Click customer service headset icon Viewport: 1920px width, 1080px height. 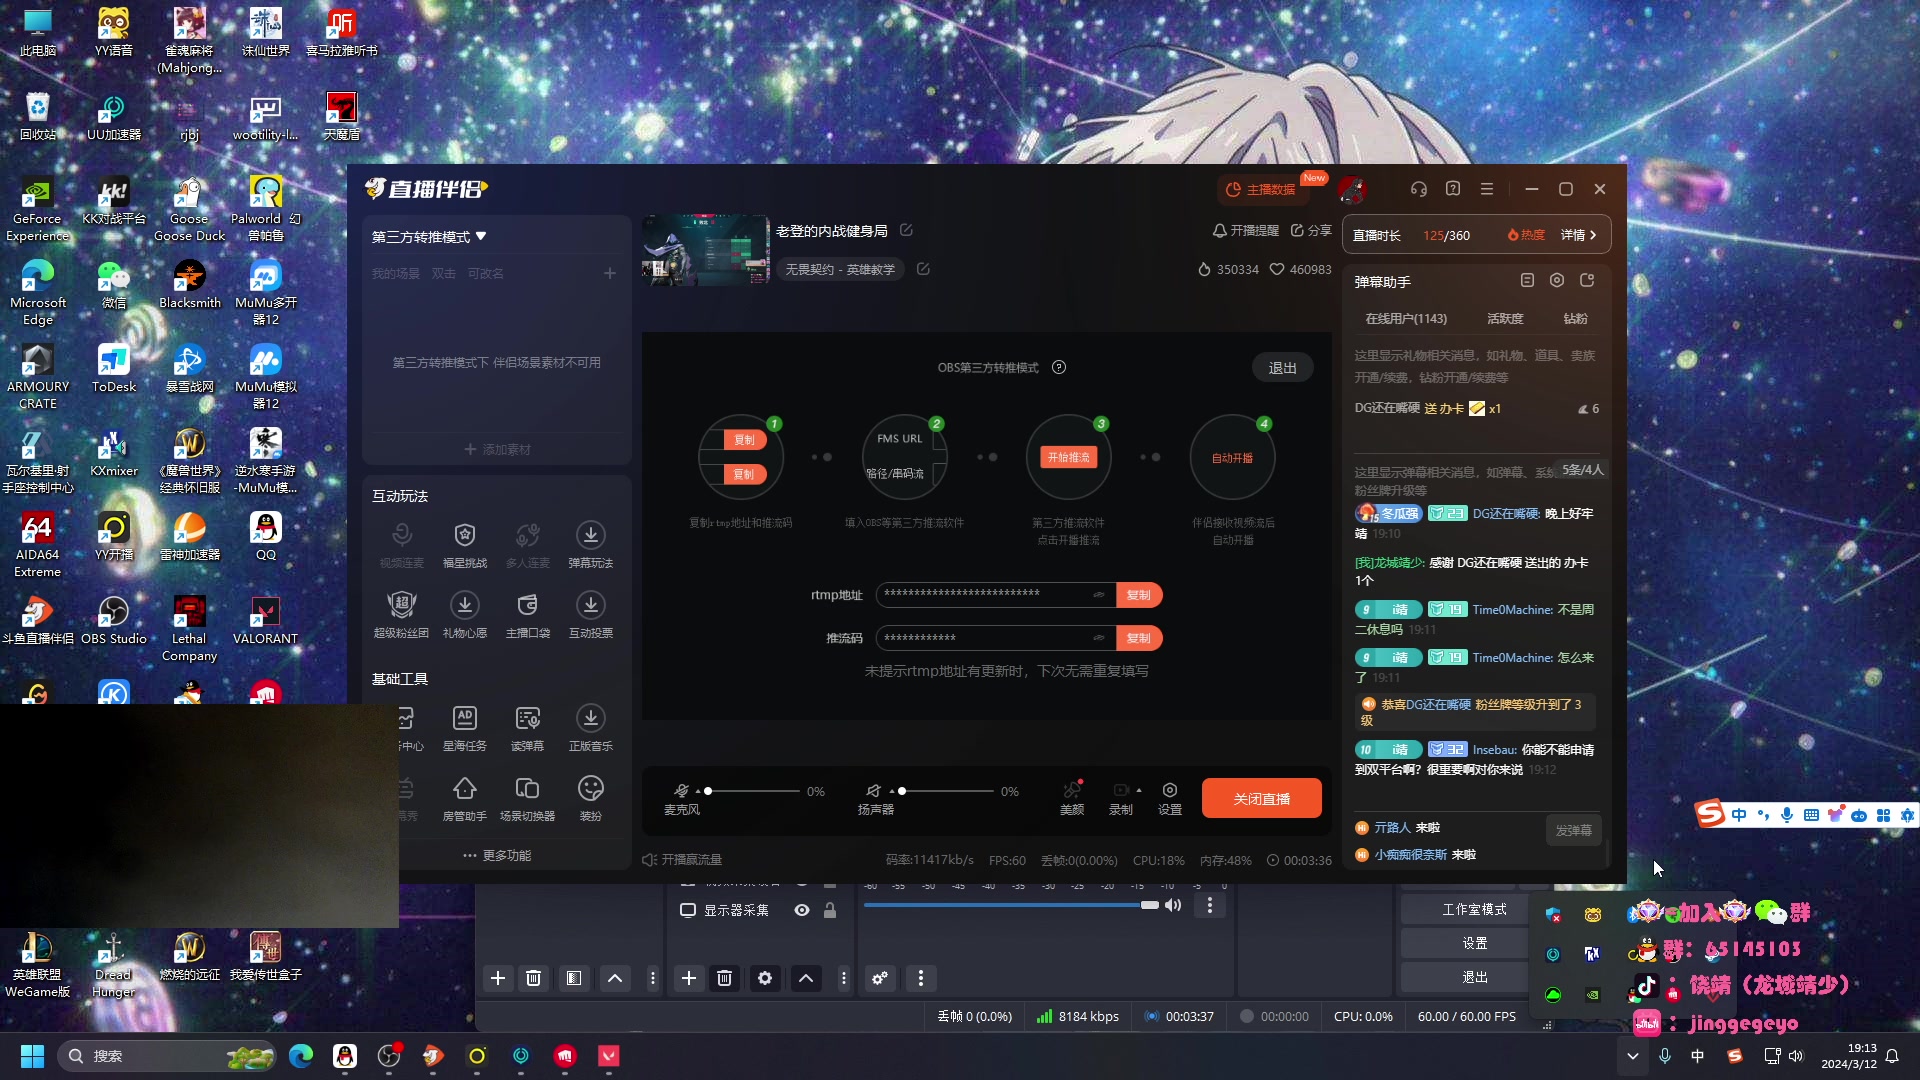coord(1419,189)
